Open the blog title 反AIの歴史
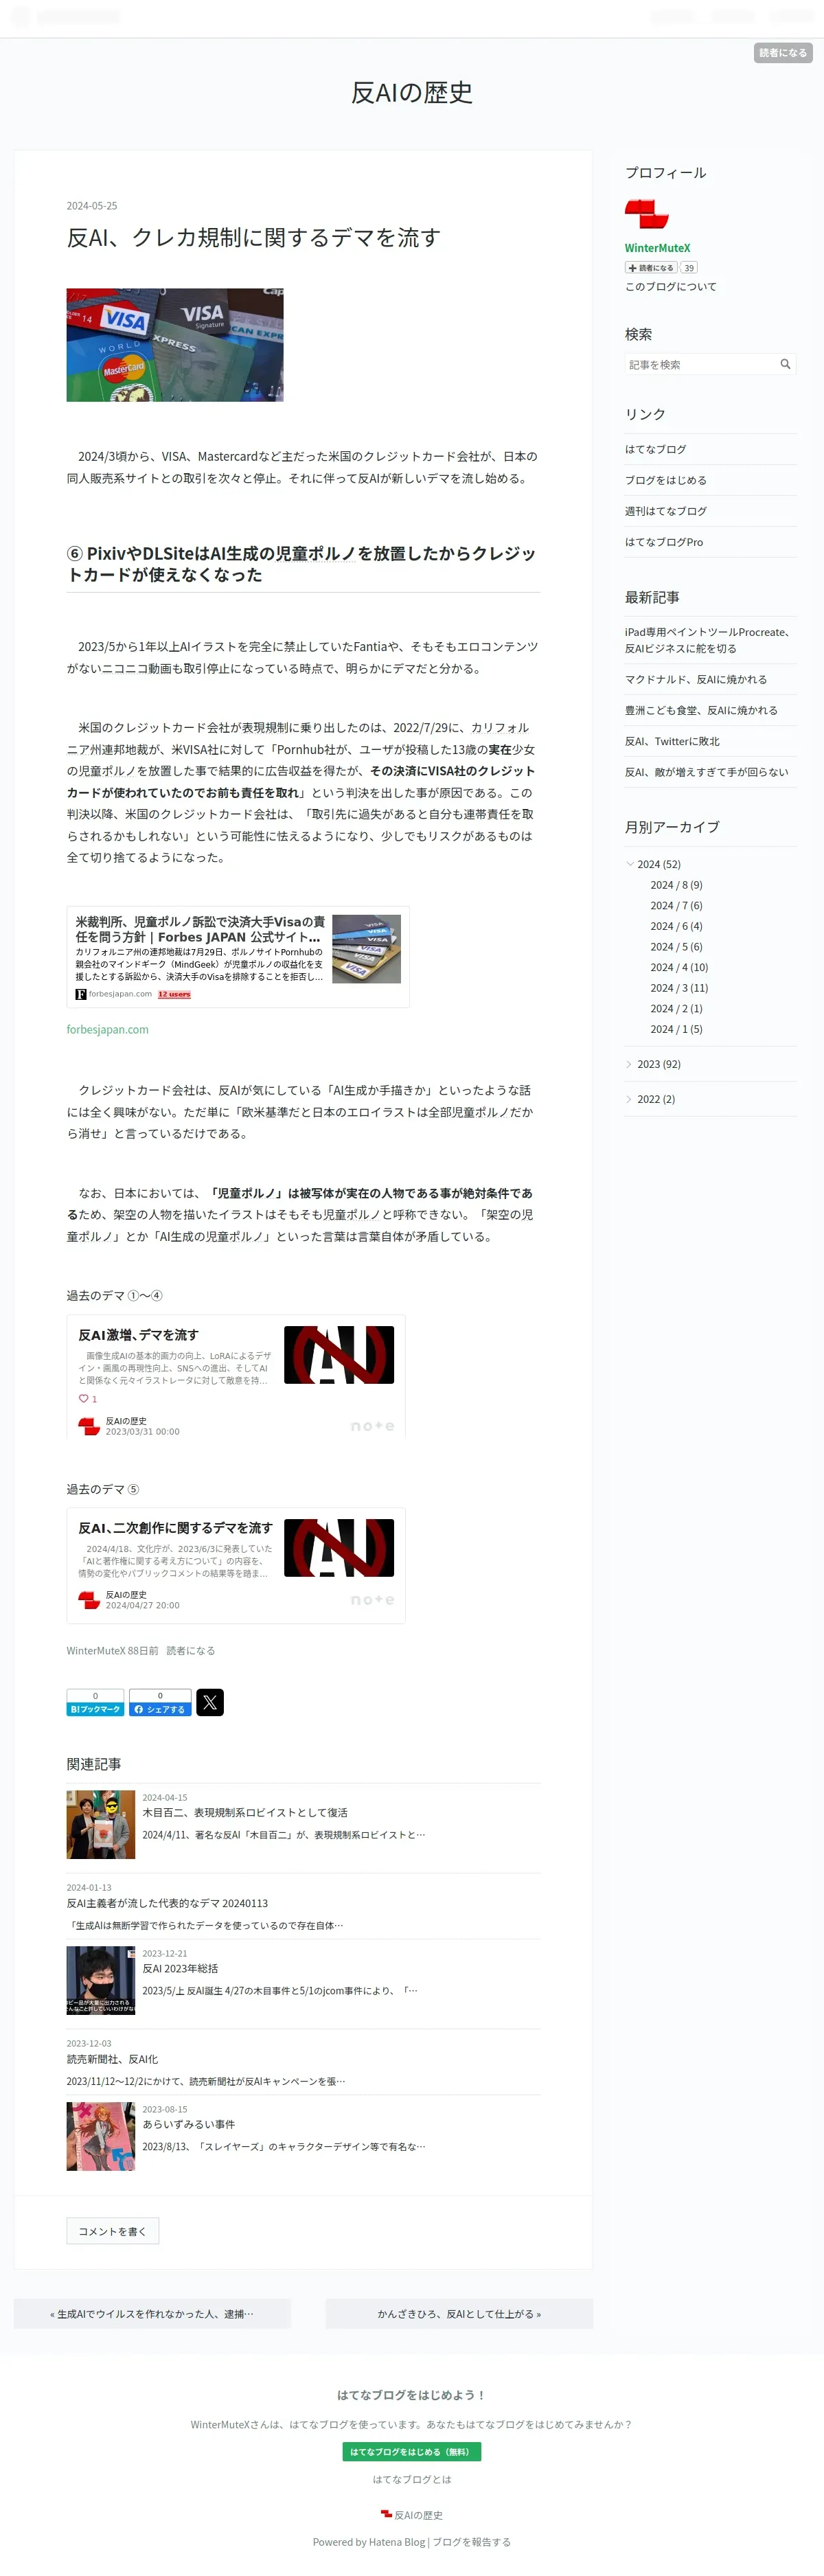Viewport: 824px width, 2576px height. click(412, 93)
